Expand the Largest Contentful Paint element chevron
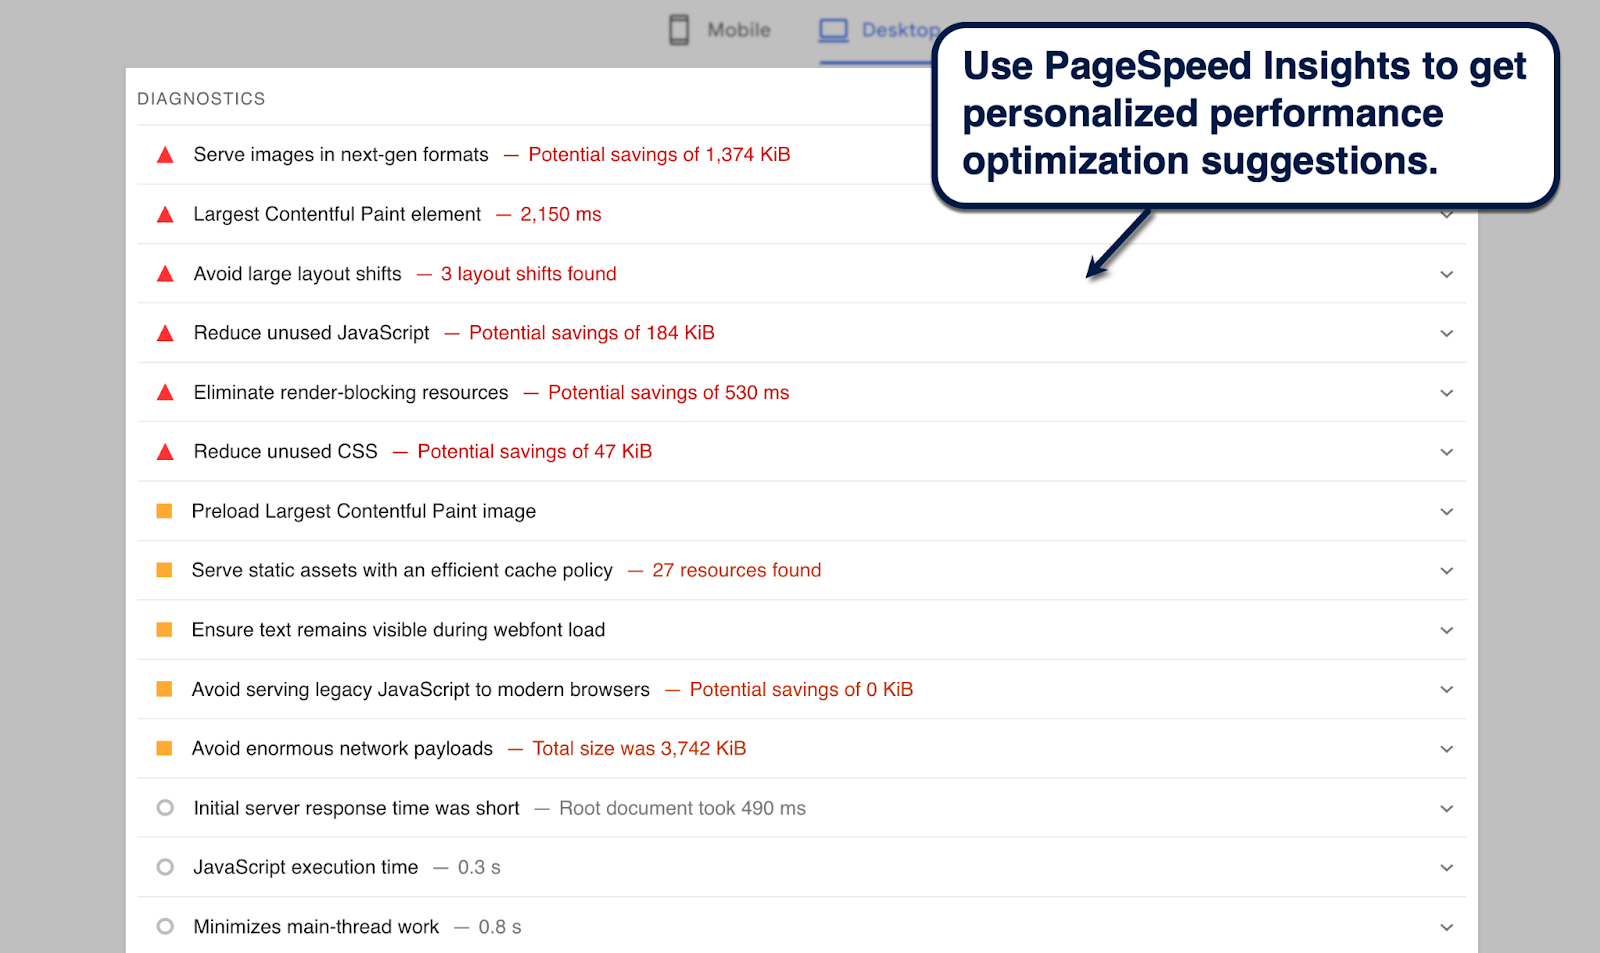Viewport: 1600px width, 953px height. pyautogui.click(x=1446, y=215)
